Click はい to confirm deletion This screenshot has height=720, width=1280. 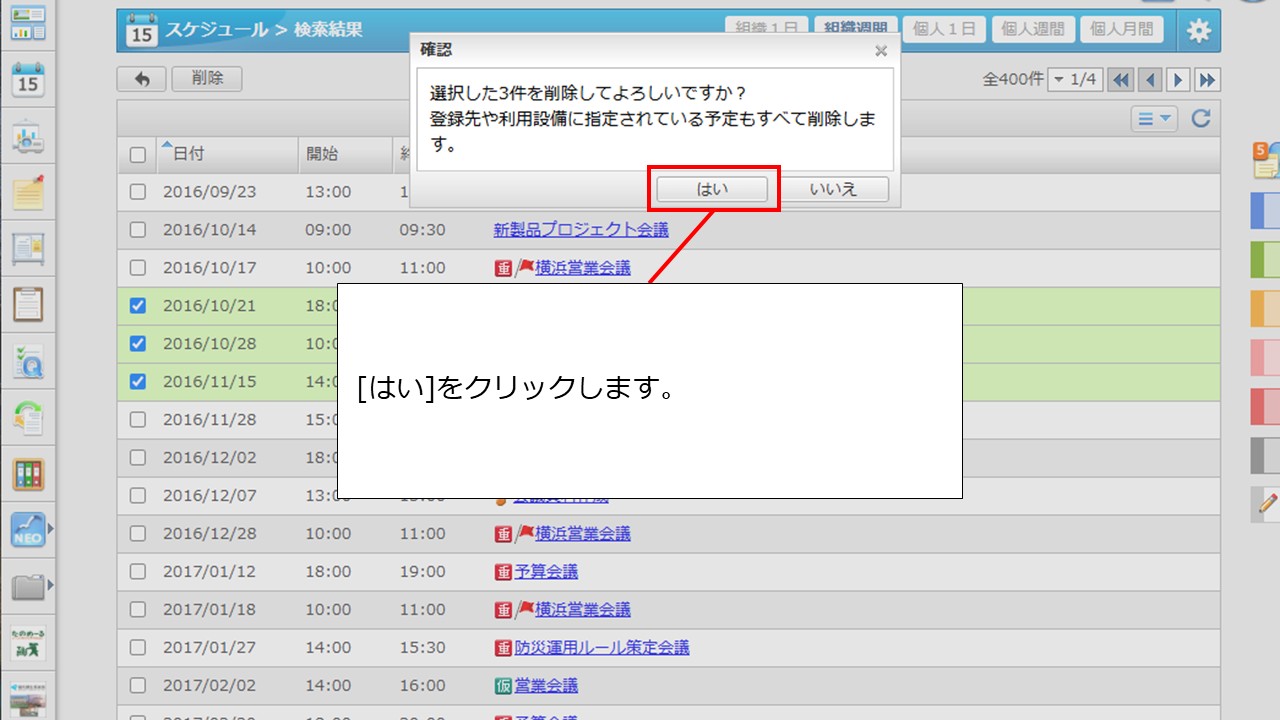[x=712, y=189]
